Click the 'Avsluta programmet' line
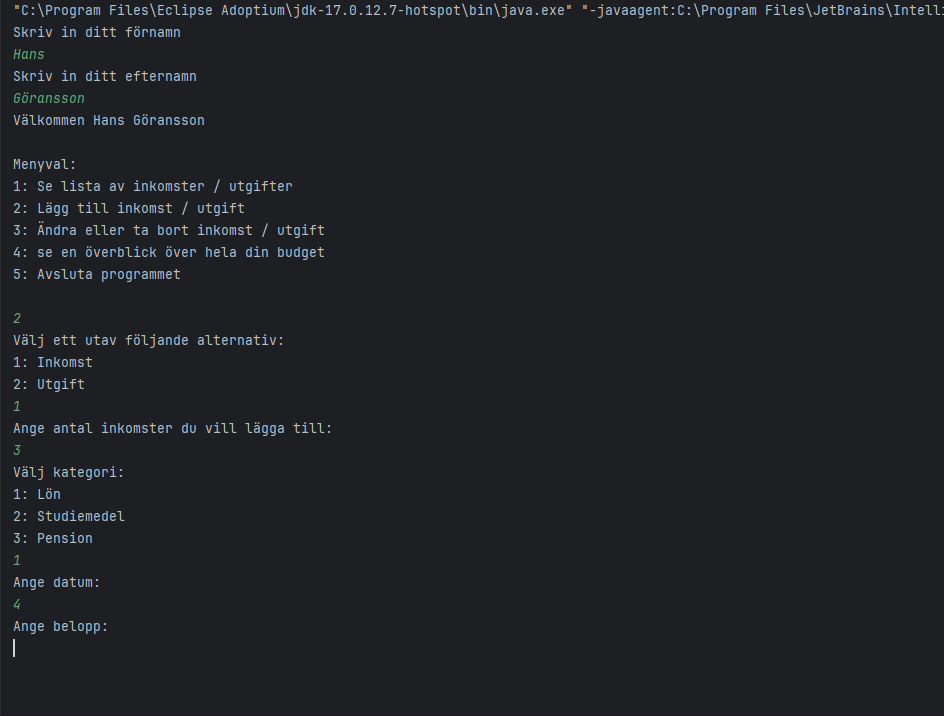 pos(97,275)
